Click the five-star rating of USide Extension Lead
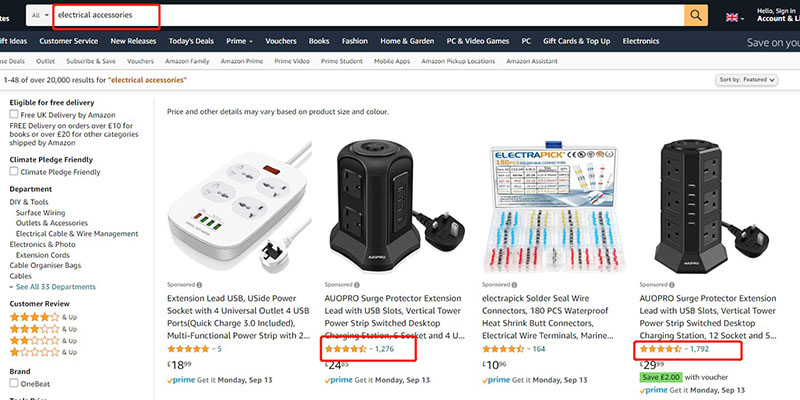Image resolution: width=800 pixels, height=400 pixels. pyautogui.click(x=188, y=349)
